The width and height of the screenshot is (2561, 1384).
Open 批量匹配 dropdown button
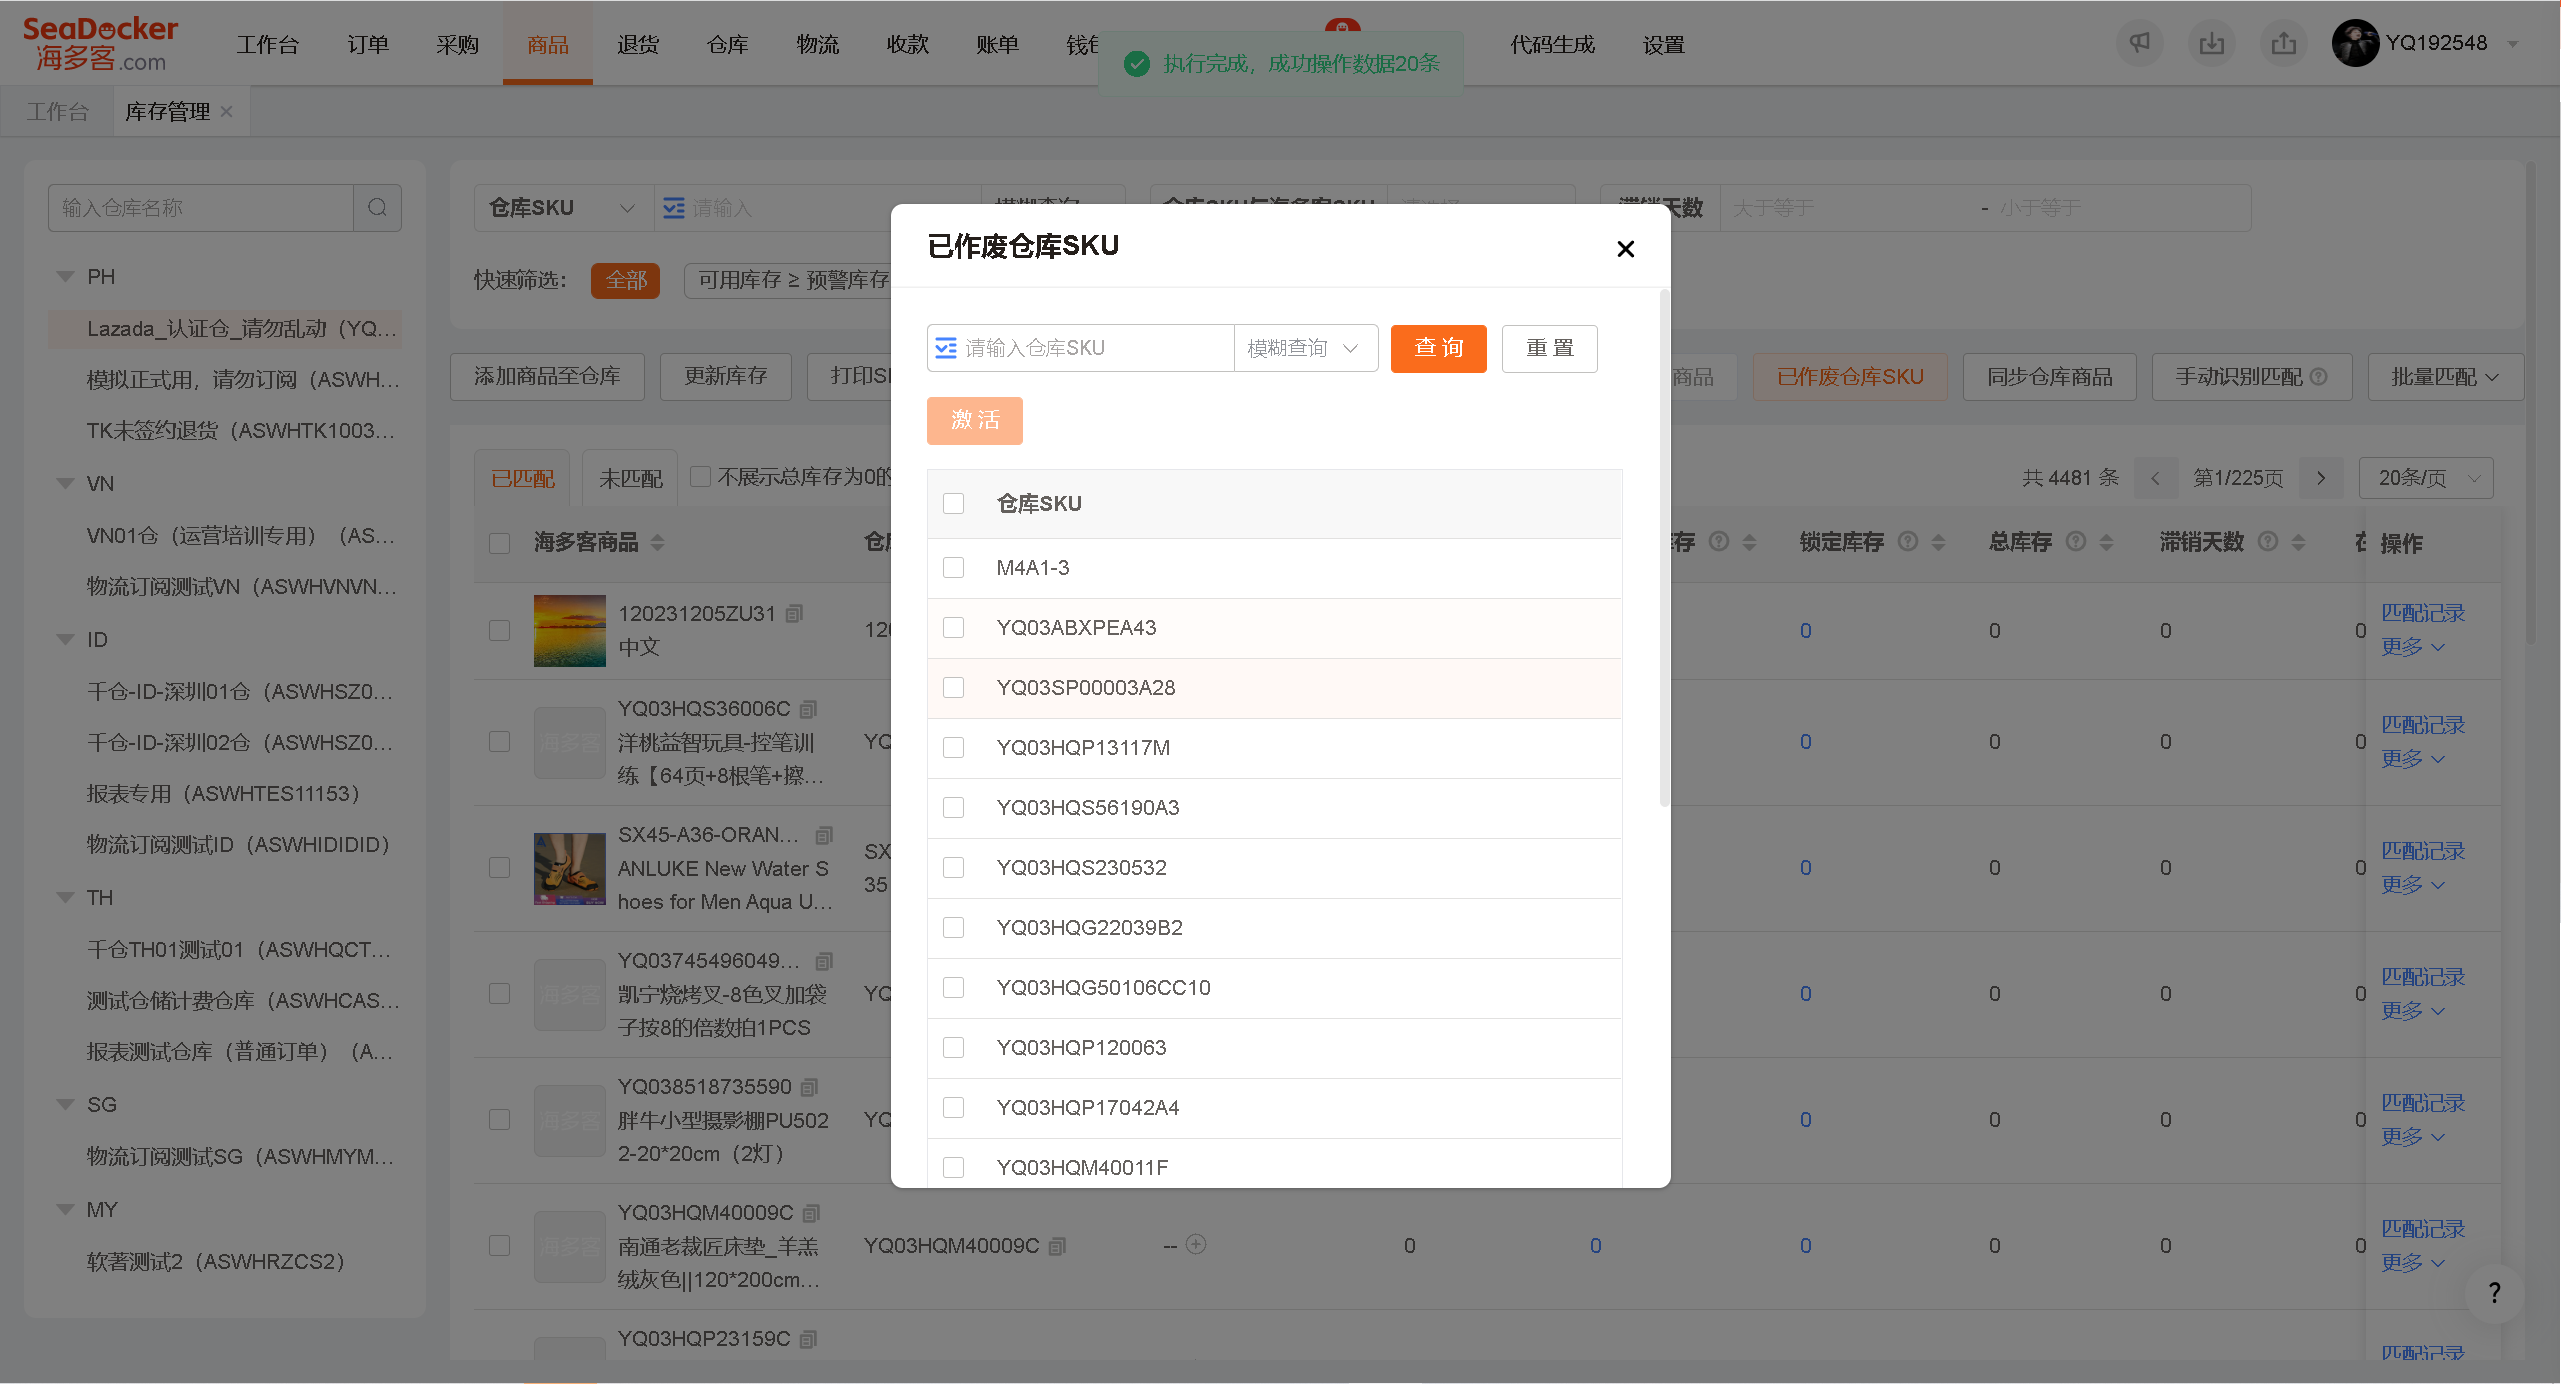tap(2445, 377)
